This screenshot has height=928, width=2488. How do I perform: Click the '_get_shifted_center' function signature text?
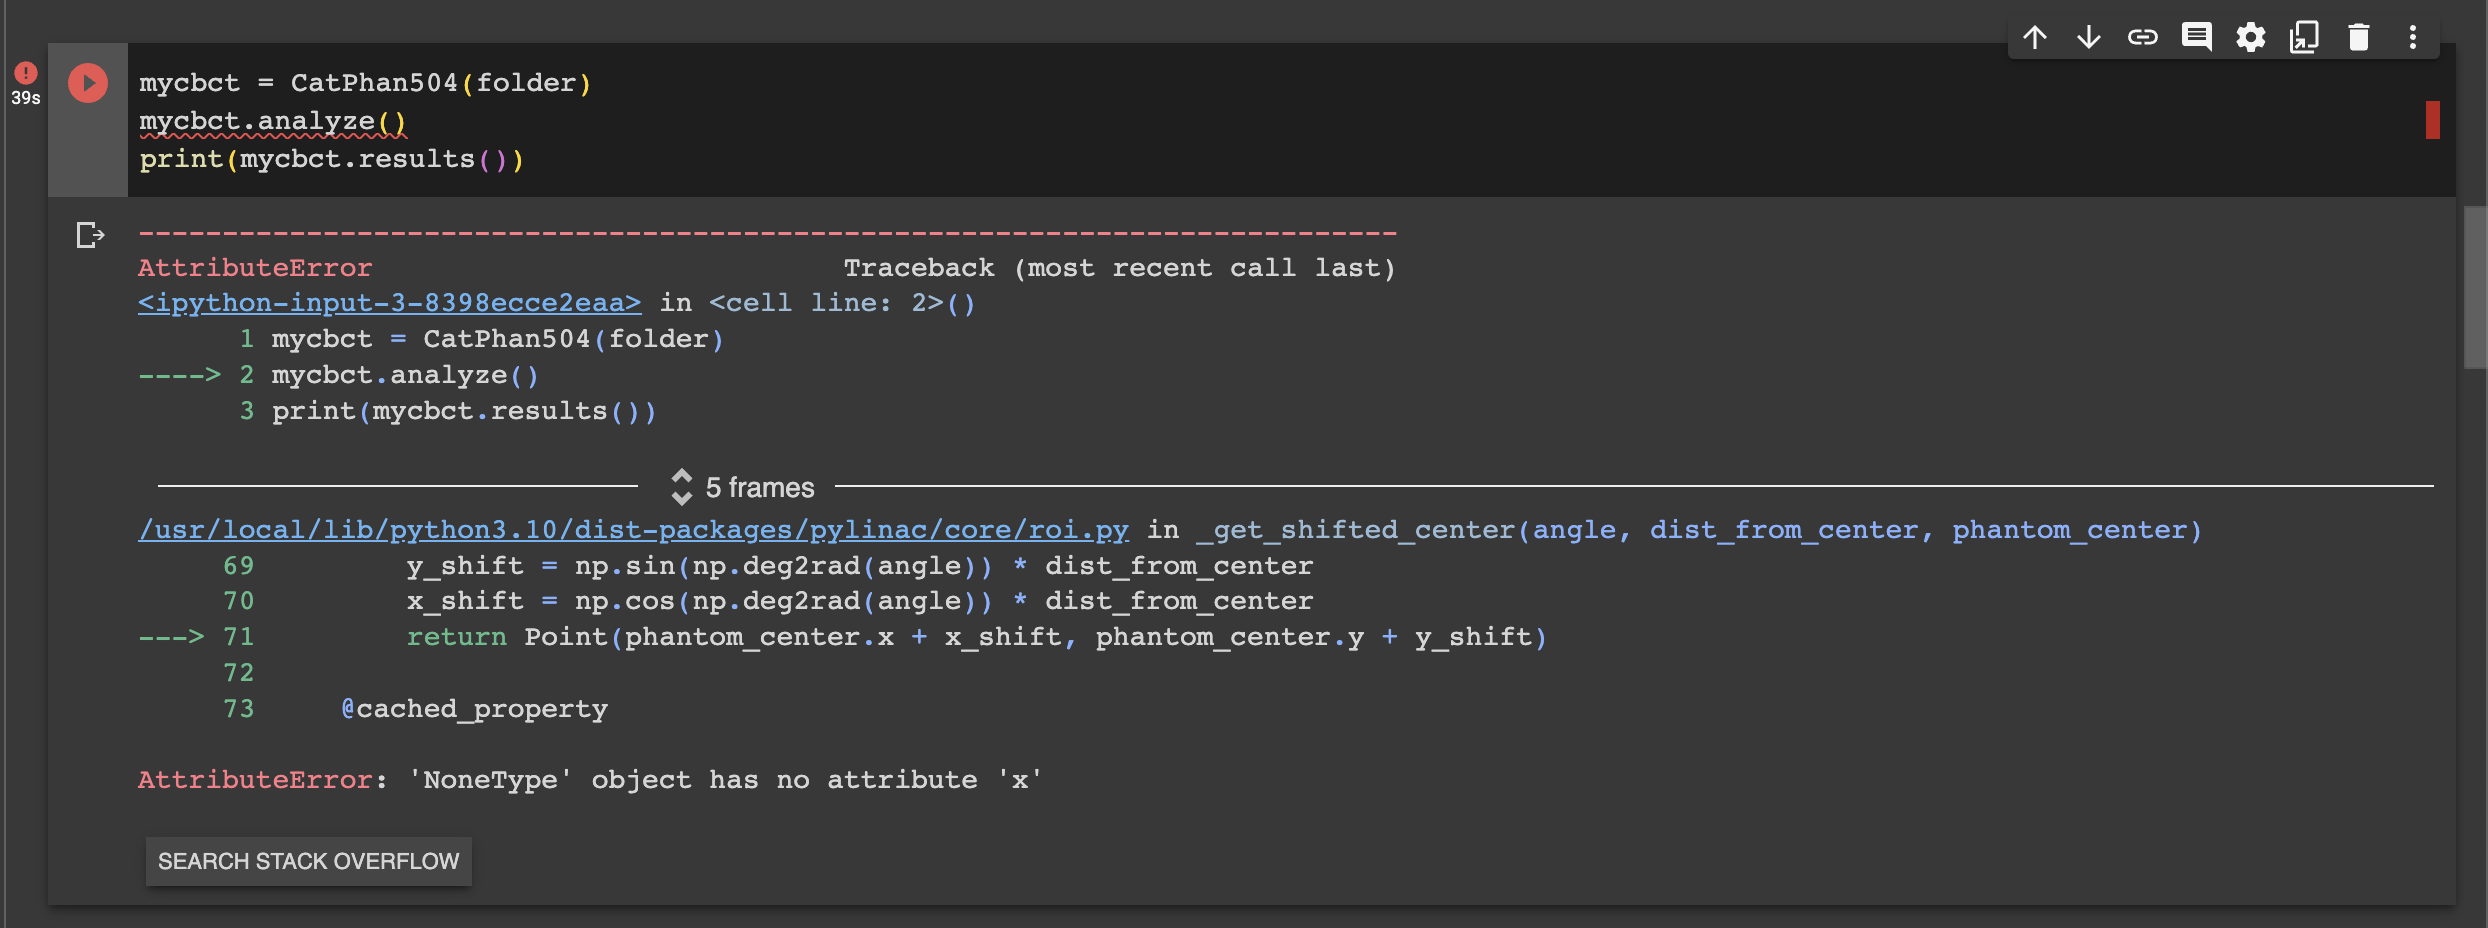click(x=1699, y=530)
